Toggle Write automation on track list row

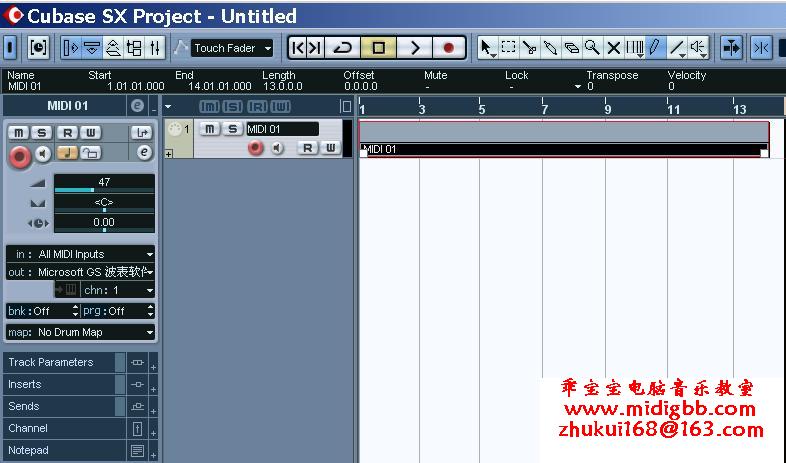(330, 148)
